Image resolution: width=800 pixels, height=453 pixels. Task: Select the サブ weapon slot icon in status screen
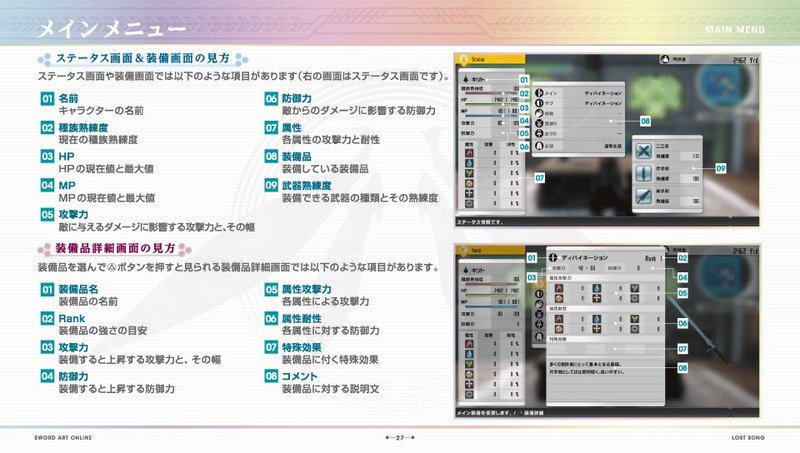click(x=539, y=103)
